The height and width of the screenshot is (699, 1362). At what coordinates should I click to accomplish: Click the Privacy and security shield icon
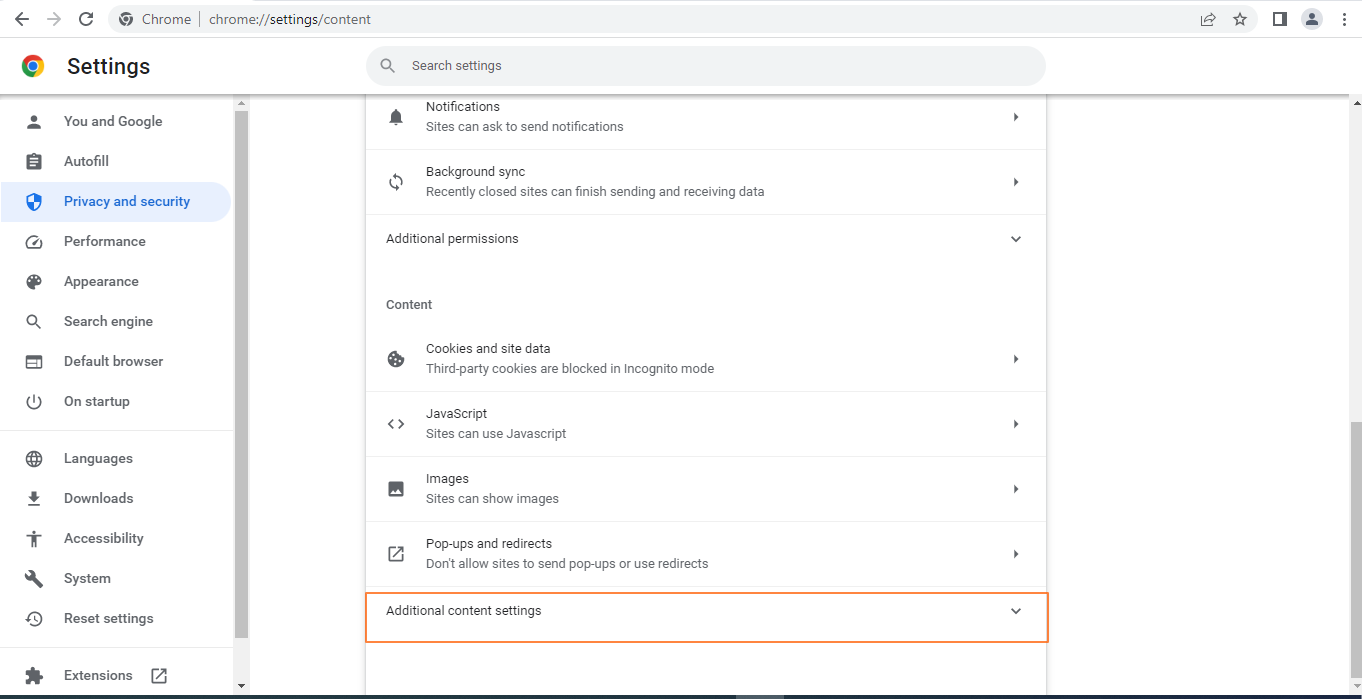point(33,201)
